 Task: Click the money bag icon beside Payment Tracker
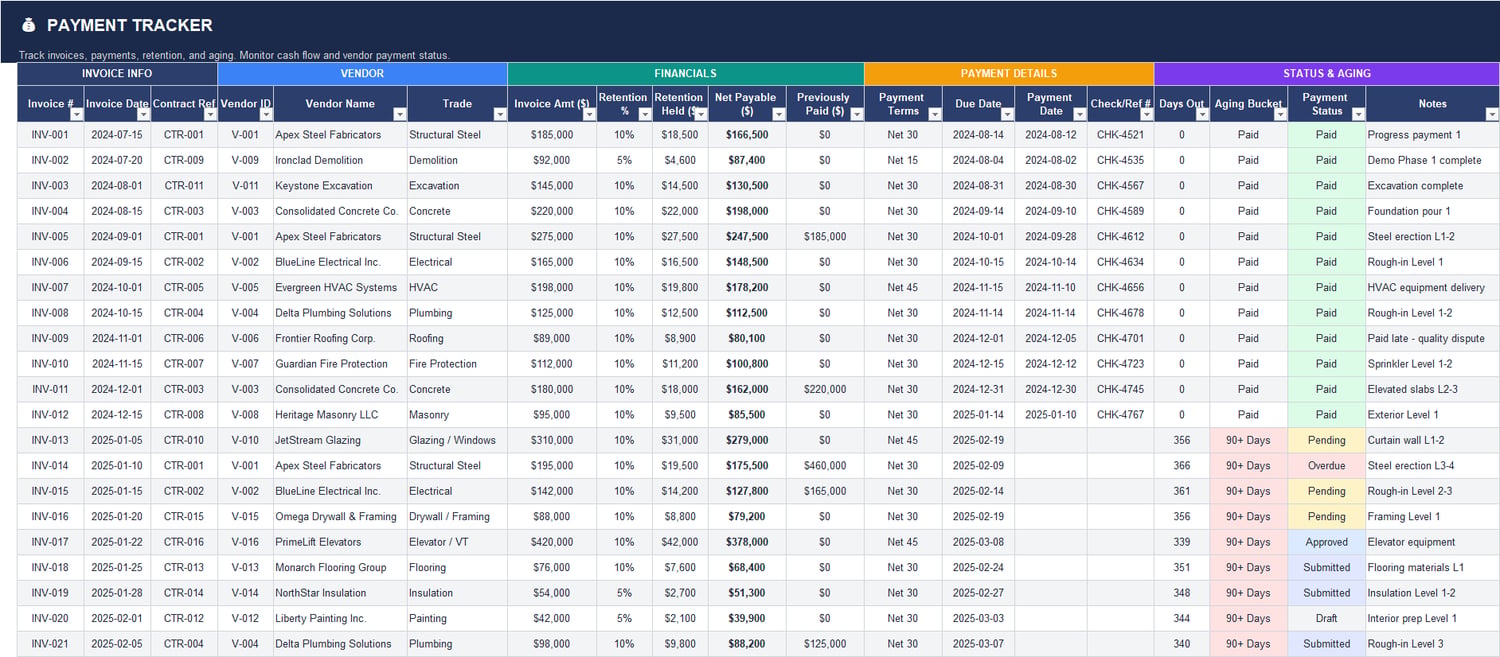pyautogui.click(x=28, y=25)
